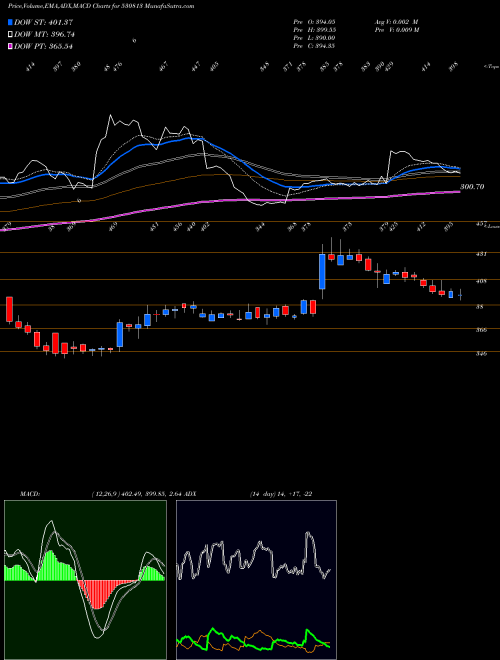
Task: Click the (14 day) ADX values text
Action: point(281,494)
